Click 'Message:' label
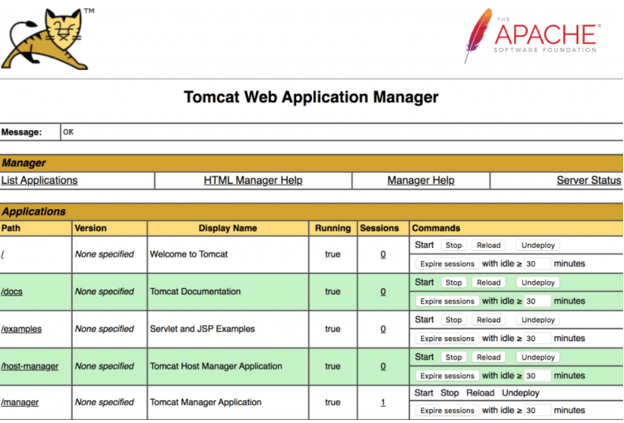624x423 pixels. click(21, 133)
